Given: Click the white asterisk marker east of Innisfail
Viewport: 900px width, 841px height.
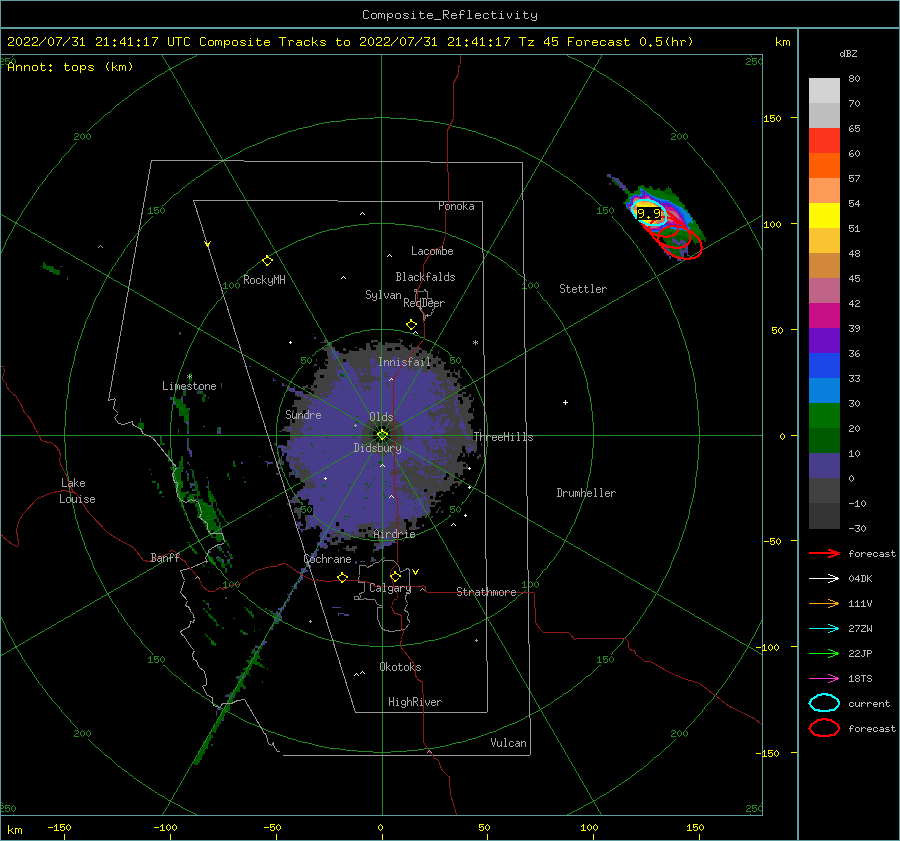Looking at the screenshot, I should point(475,343).
